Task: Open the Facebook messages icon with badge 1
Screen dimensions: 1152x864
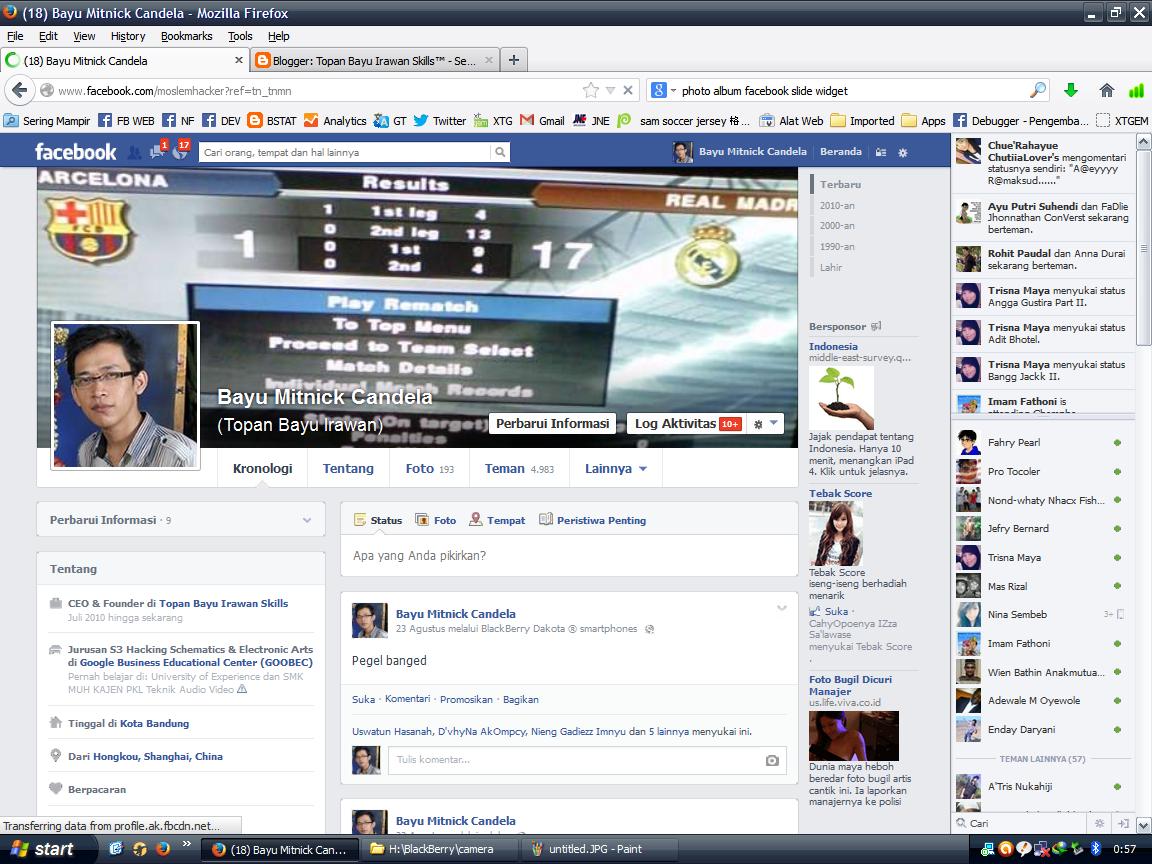Action: click(x=158, y=151)
